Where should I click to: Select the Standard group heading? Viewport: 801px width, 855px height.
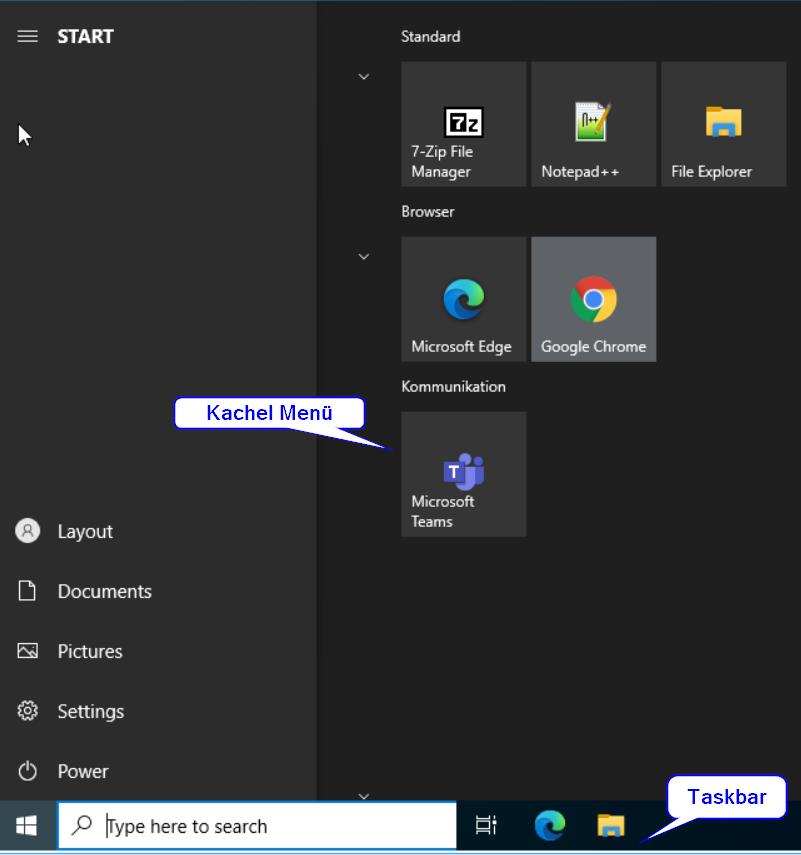click(x=431, y=37)
